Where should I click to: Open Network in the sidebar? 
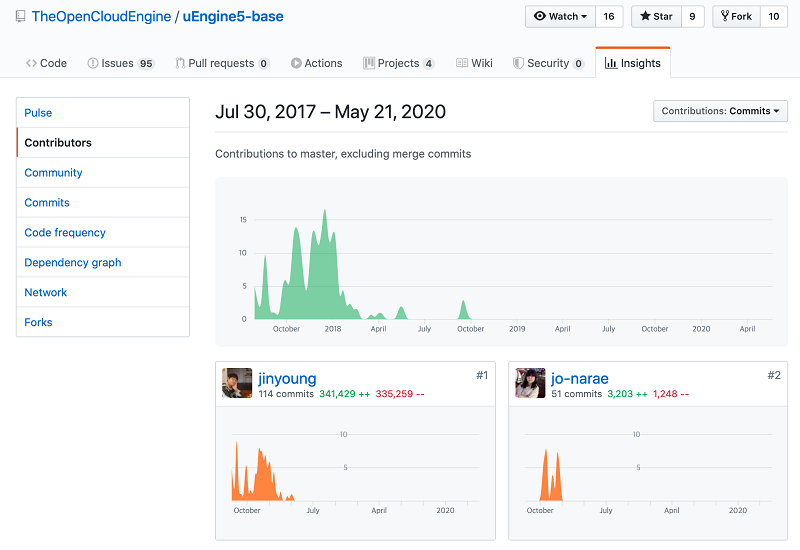103,292
